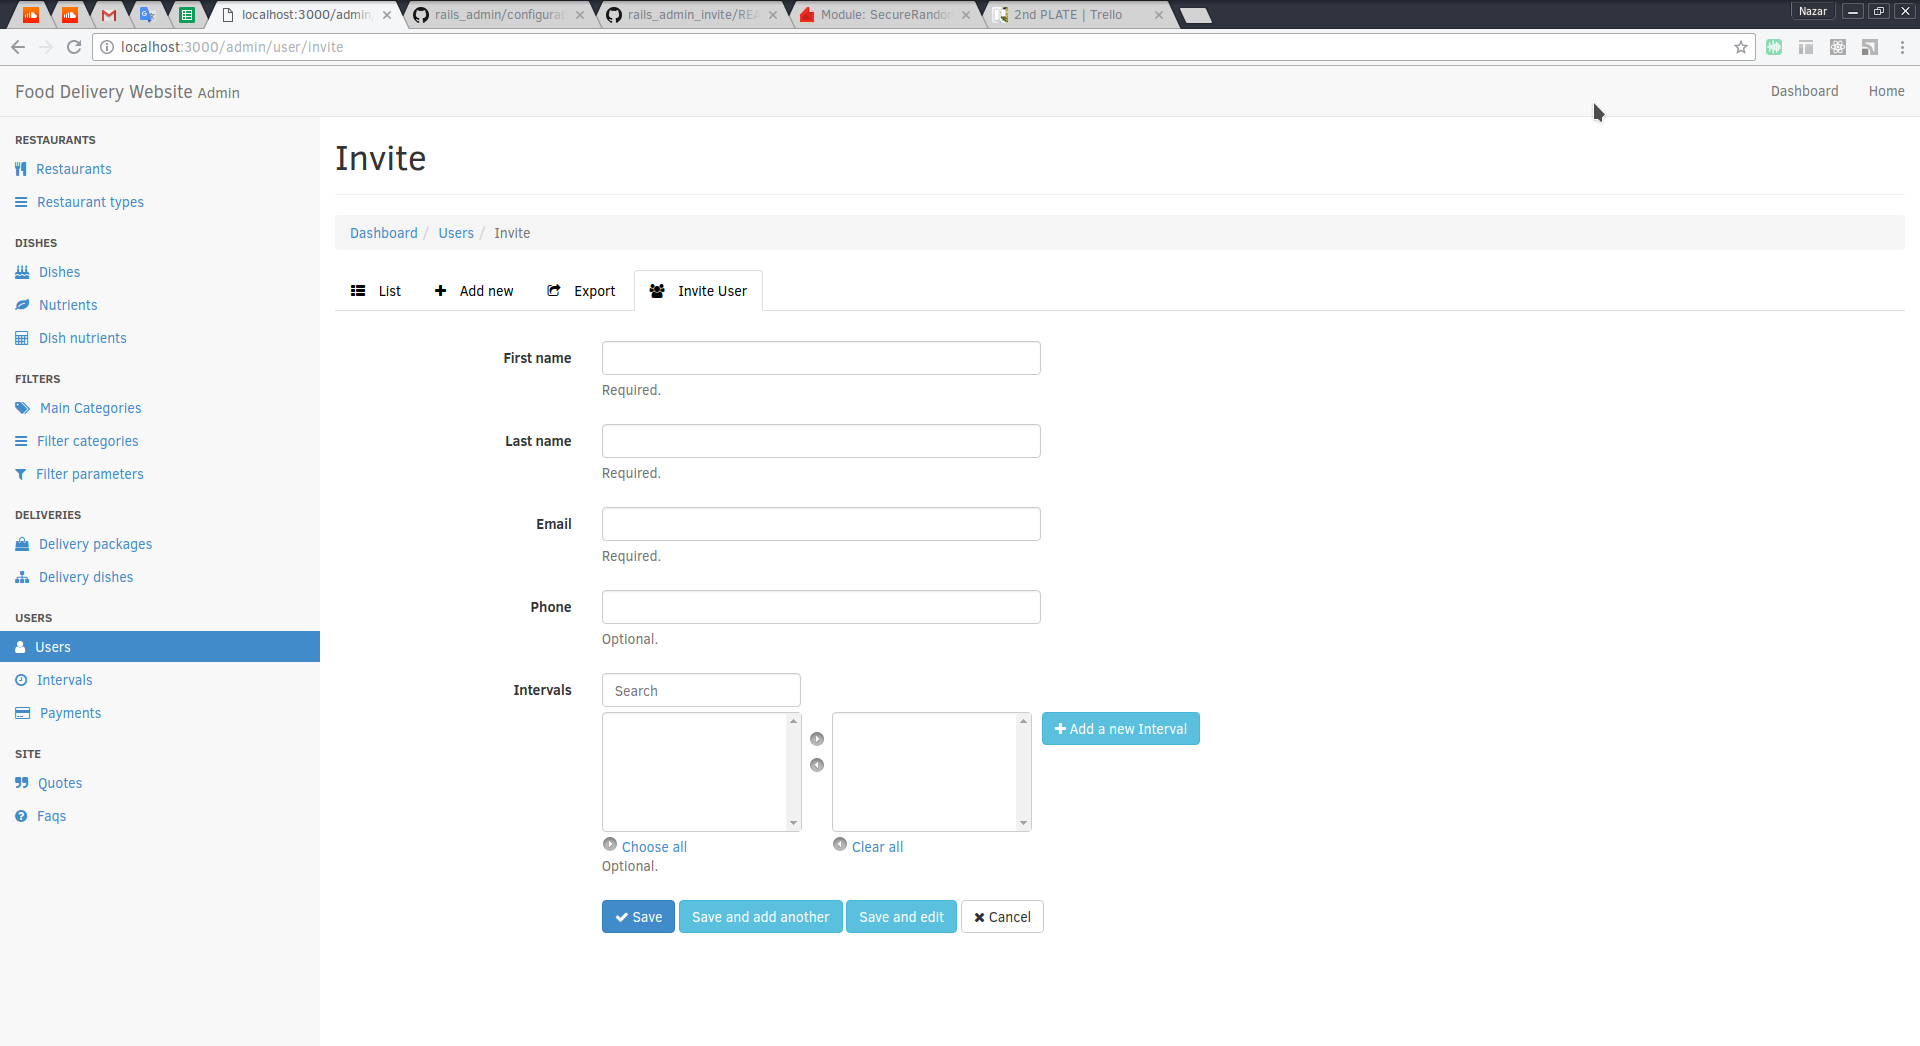This screenshot has height=1046, width=1920.
Task: Click the green browser extension icon
Action: coord(1774,47)
